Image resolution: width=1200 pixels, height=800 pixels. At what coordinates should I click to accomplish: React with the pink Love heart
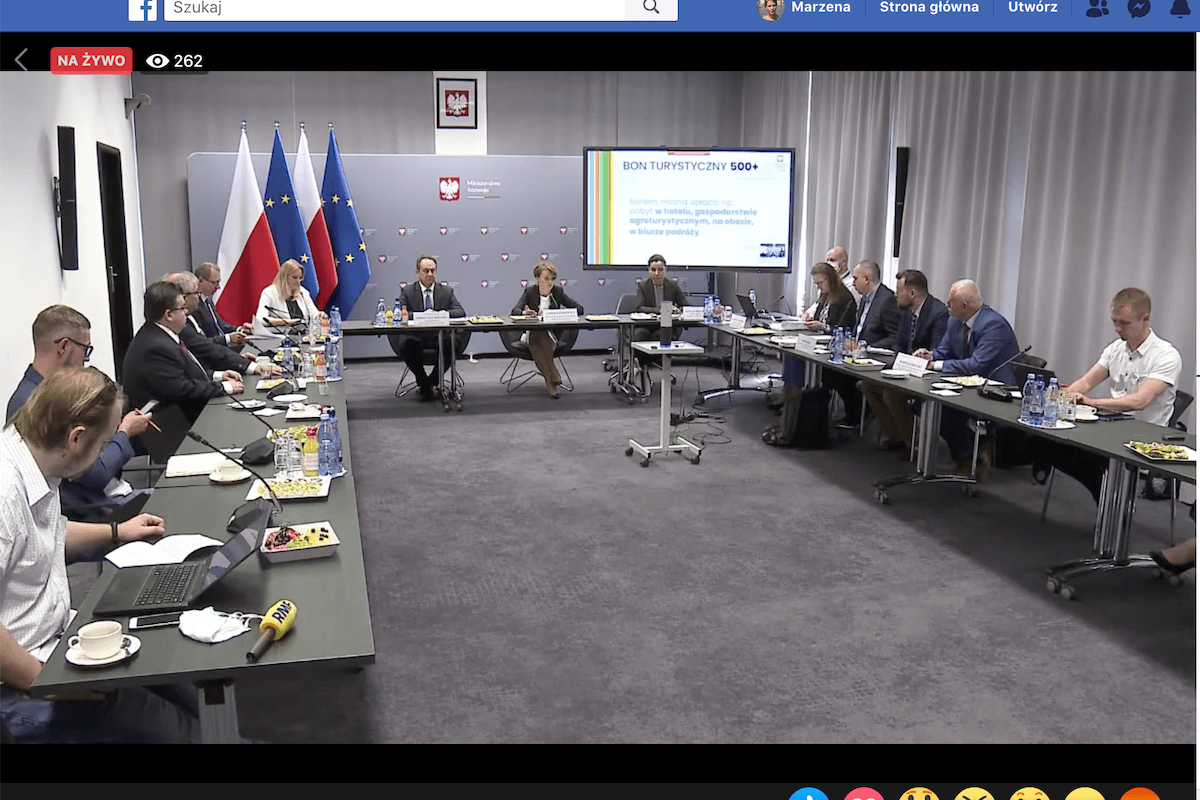(863, 795)
